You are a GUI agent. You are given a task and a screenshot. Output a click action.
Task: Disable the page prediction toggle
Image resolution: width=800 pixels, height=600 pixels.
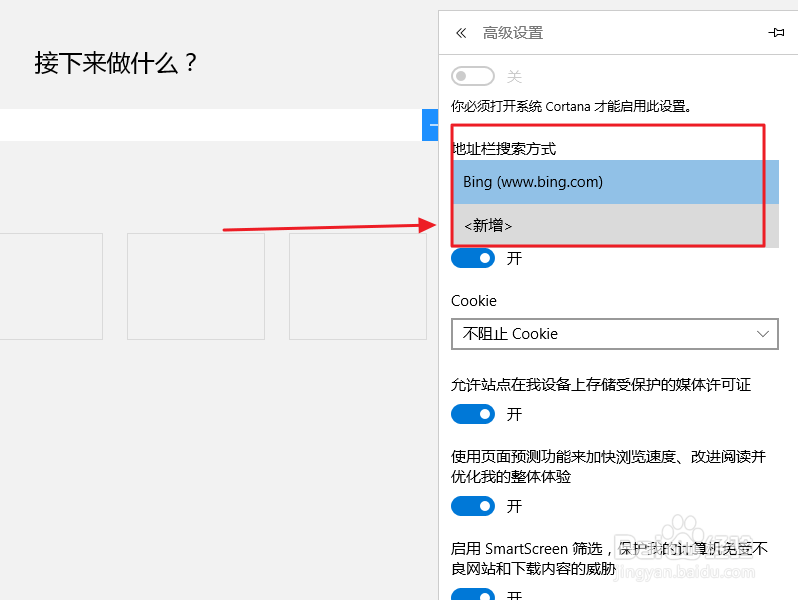[473, 506]
